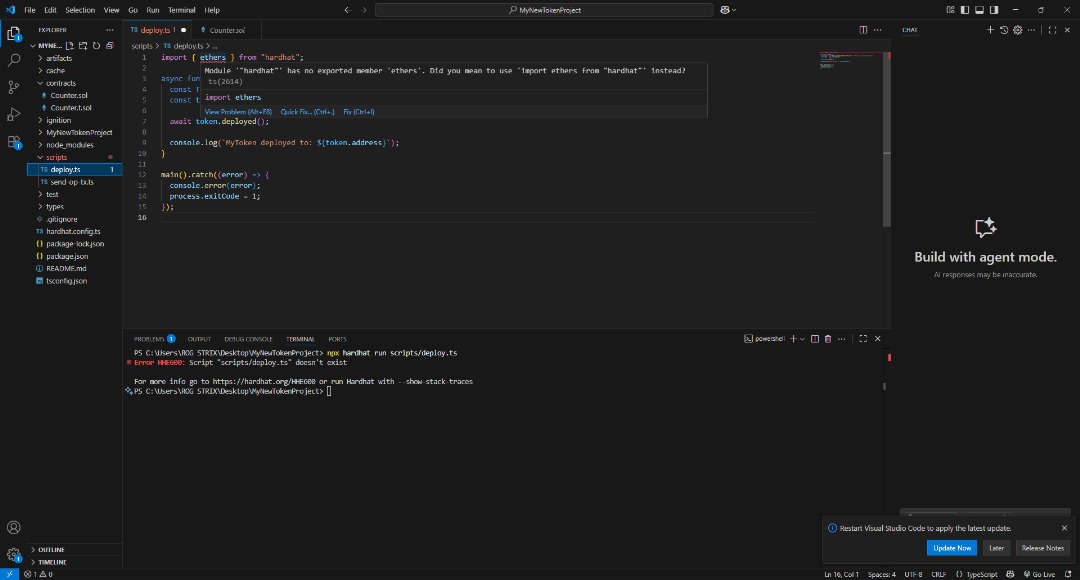
Task: Open the Explorer view in activity bar
Action: tap(13, 33)
